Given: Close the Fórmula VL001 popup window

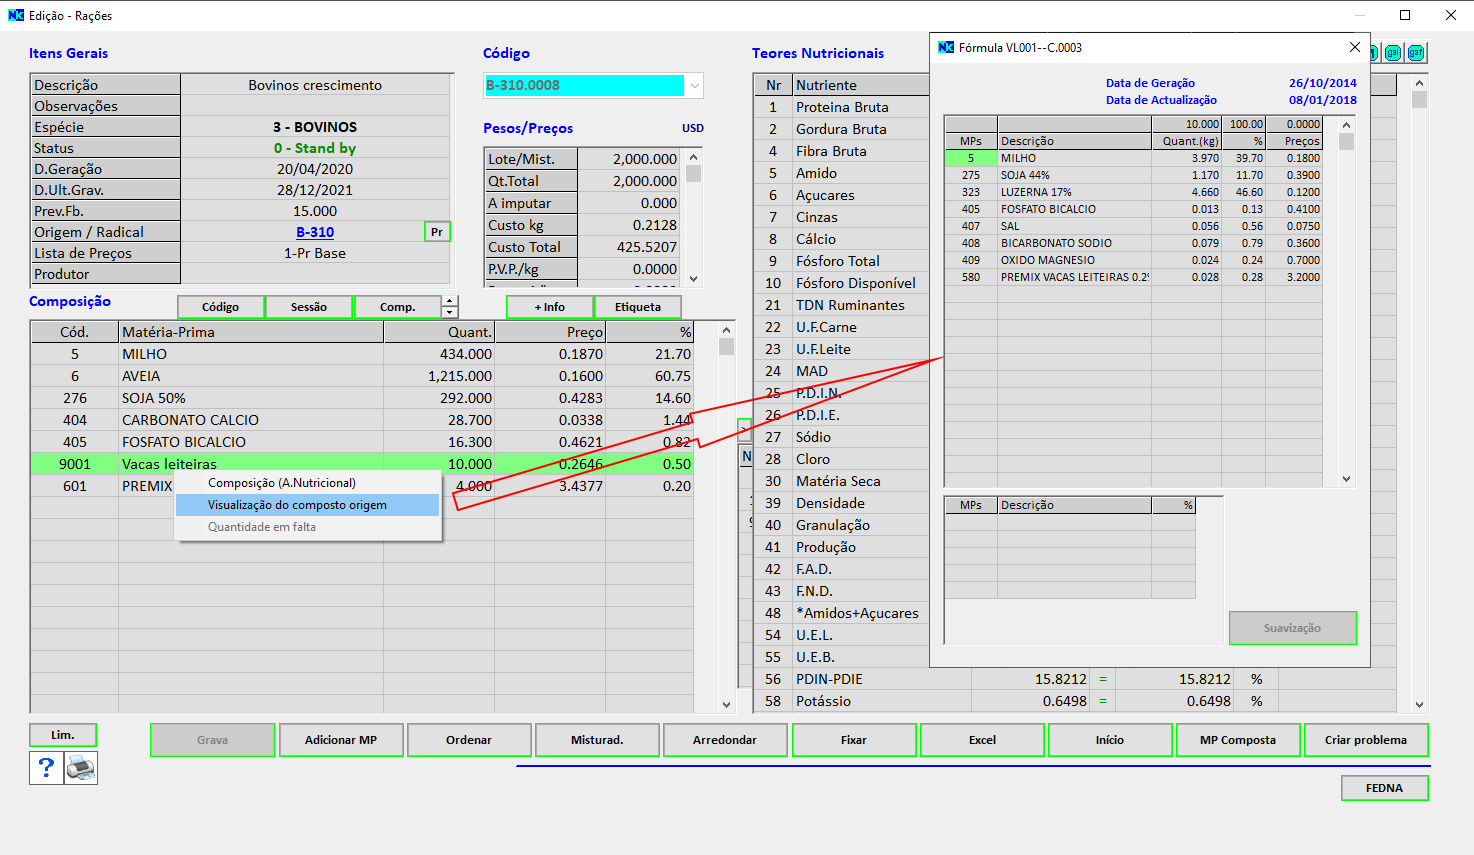Looking at the screenshot, I should tap(1354, 47).
